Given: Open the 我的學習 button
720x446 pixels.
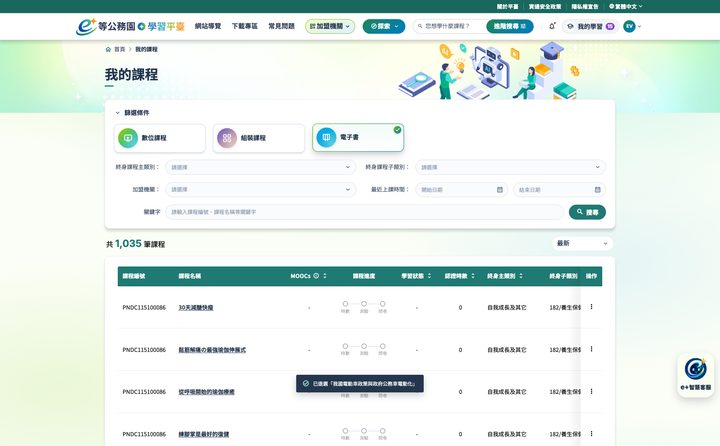Looking at the screenshot, I should pyautogui.click(x=591, y=26).
